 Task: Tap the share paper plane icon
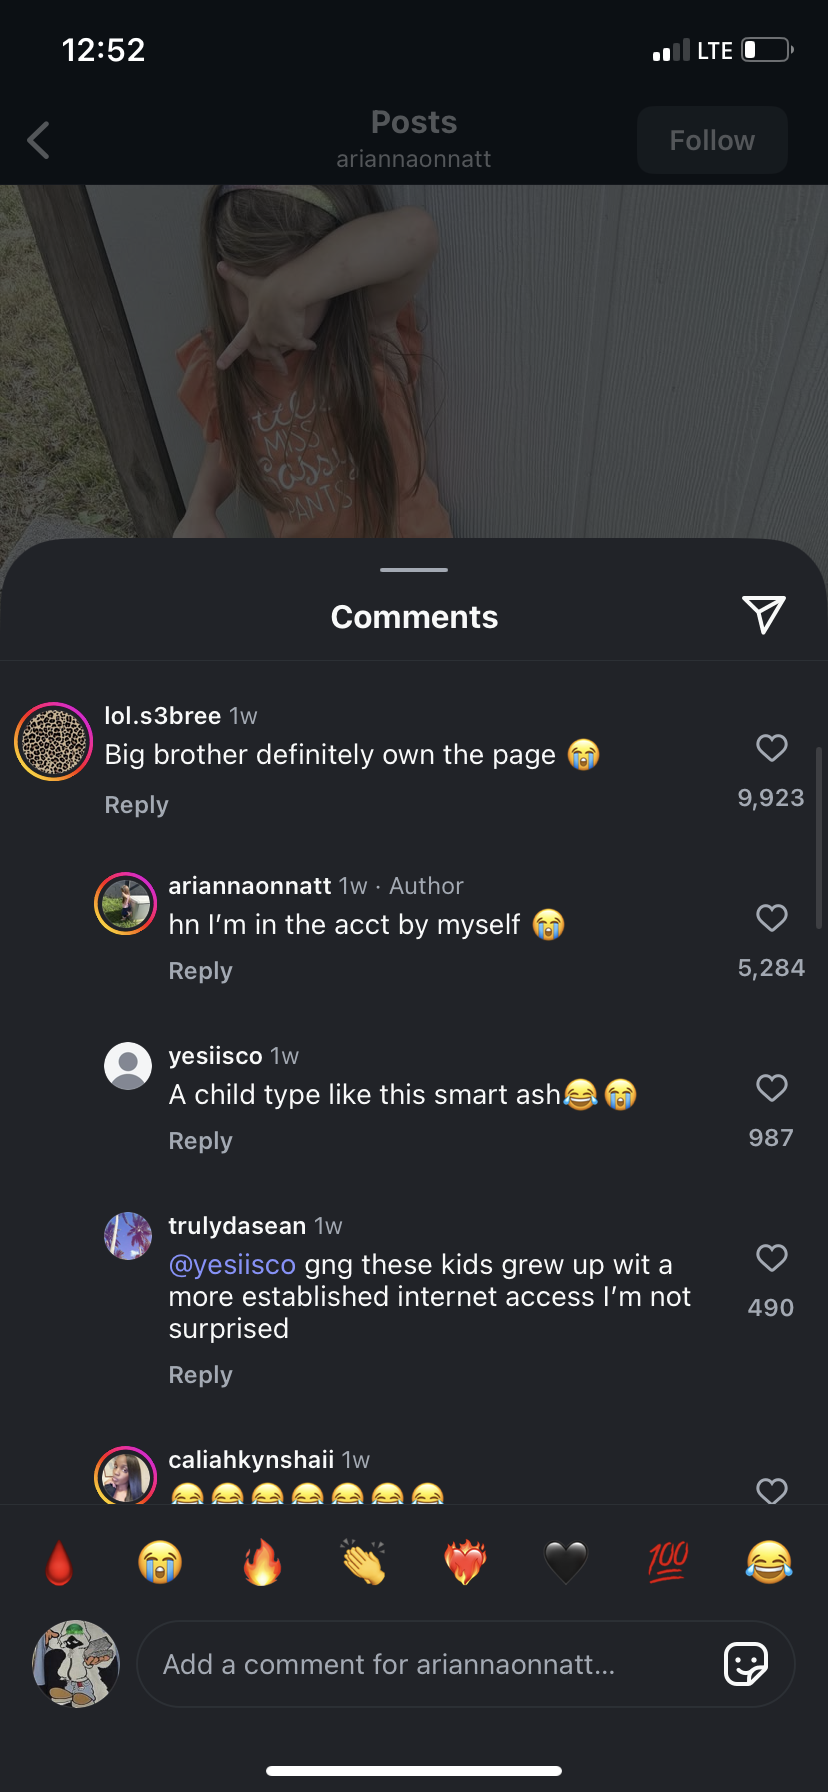763,615
